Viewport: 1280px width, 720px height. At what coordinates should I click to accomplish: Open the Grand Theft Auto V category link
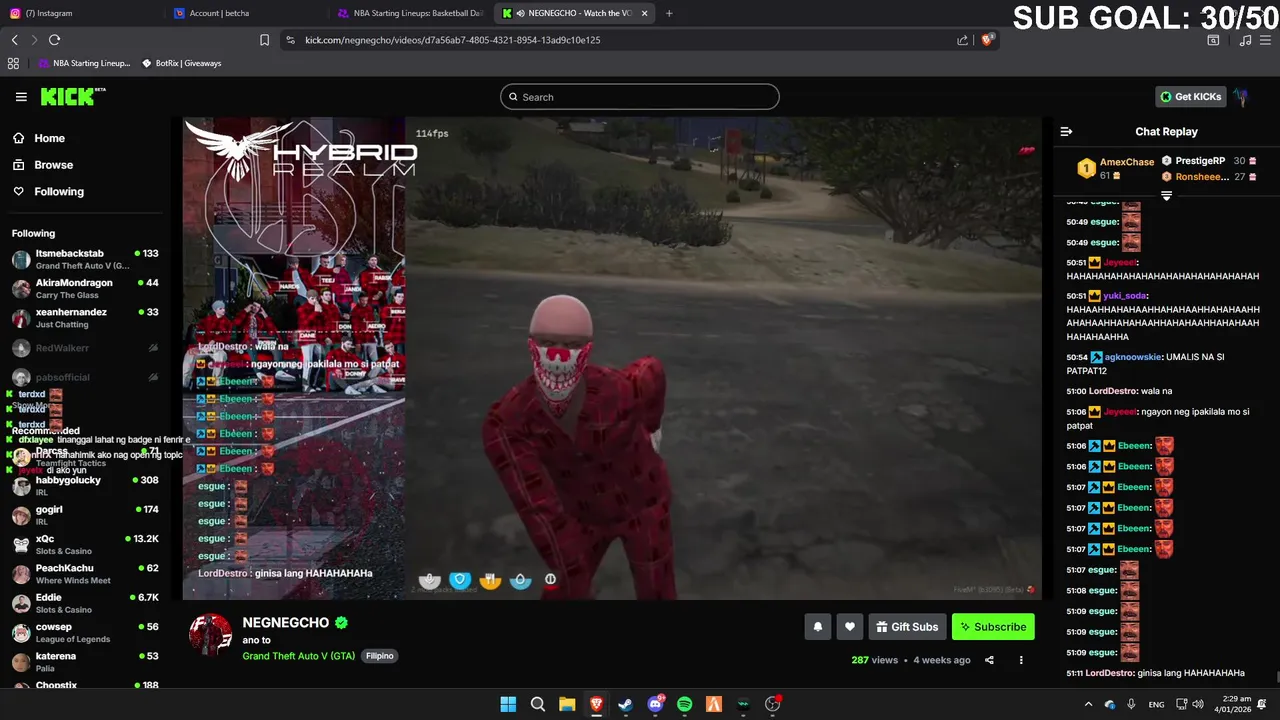click(298, 656)
